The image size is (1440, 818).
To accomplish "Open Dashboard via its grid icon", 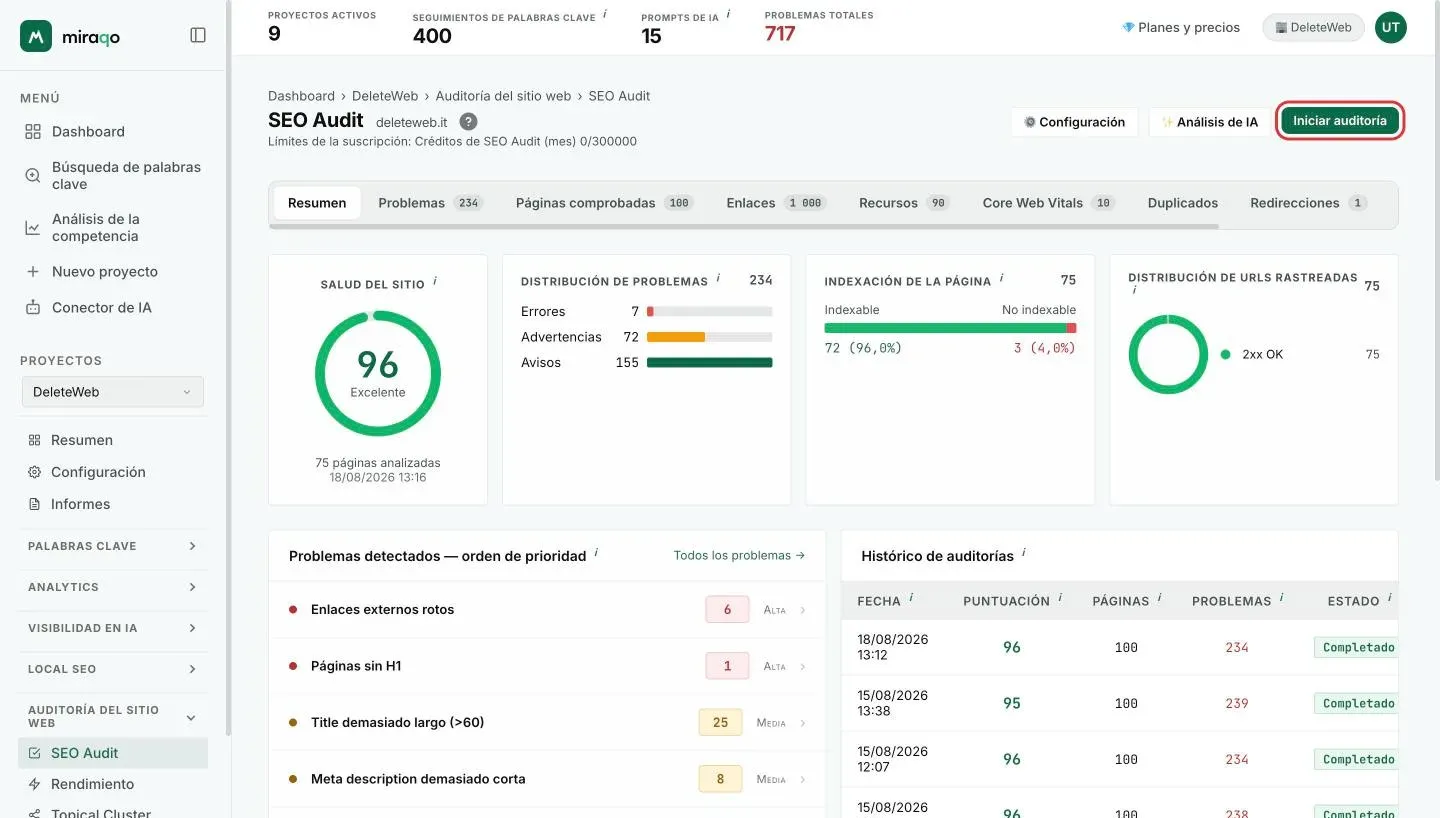I will click(33, 132).
